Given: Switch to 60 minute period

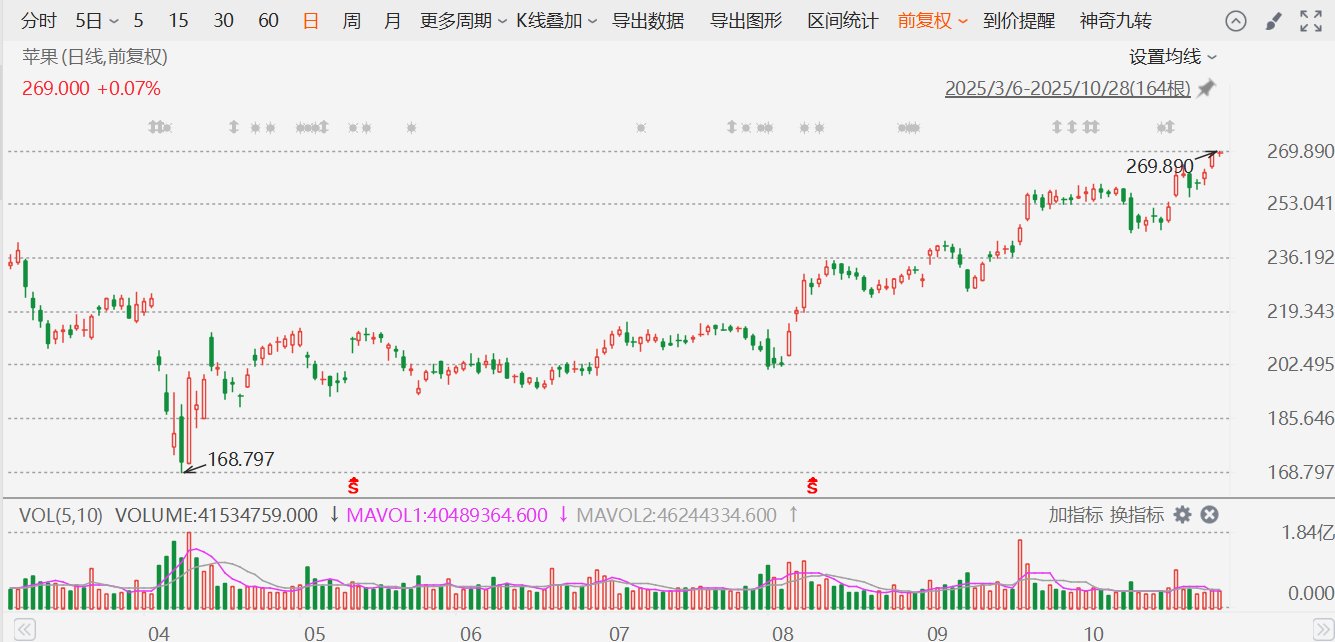Looking at the screenshot, I should 268,21.
